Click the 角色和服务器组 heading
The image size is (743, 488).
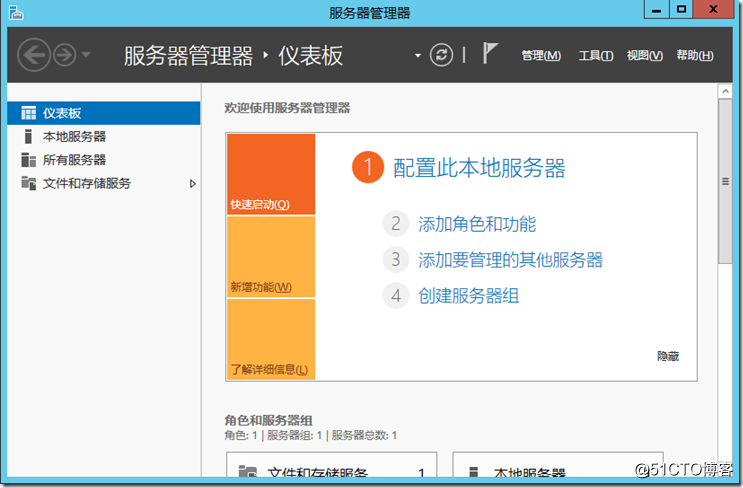click(268, 420)
